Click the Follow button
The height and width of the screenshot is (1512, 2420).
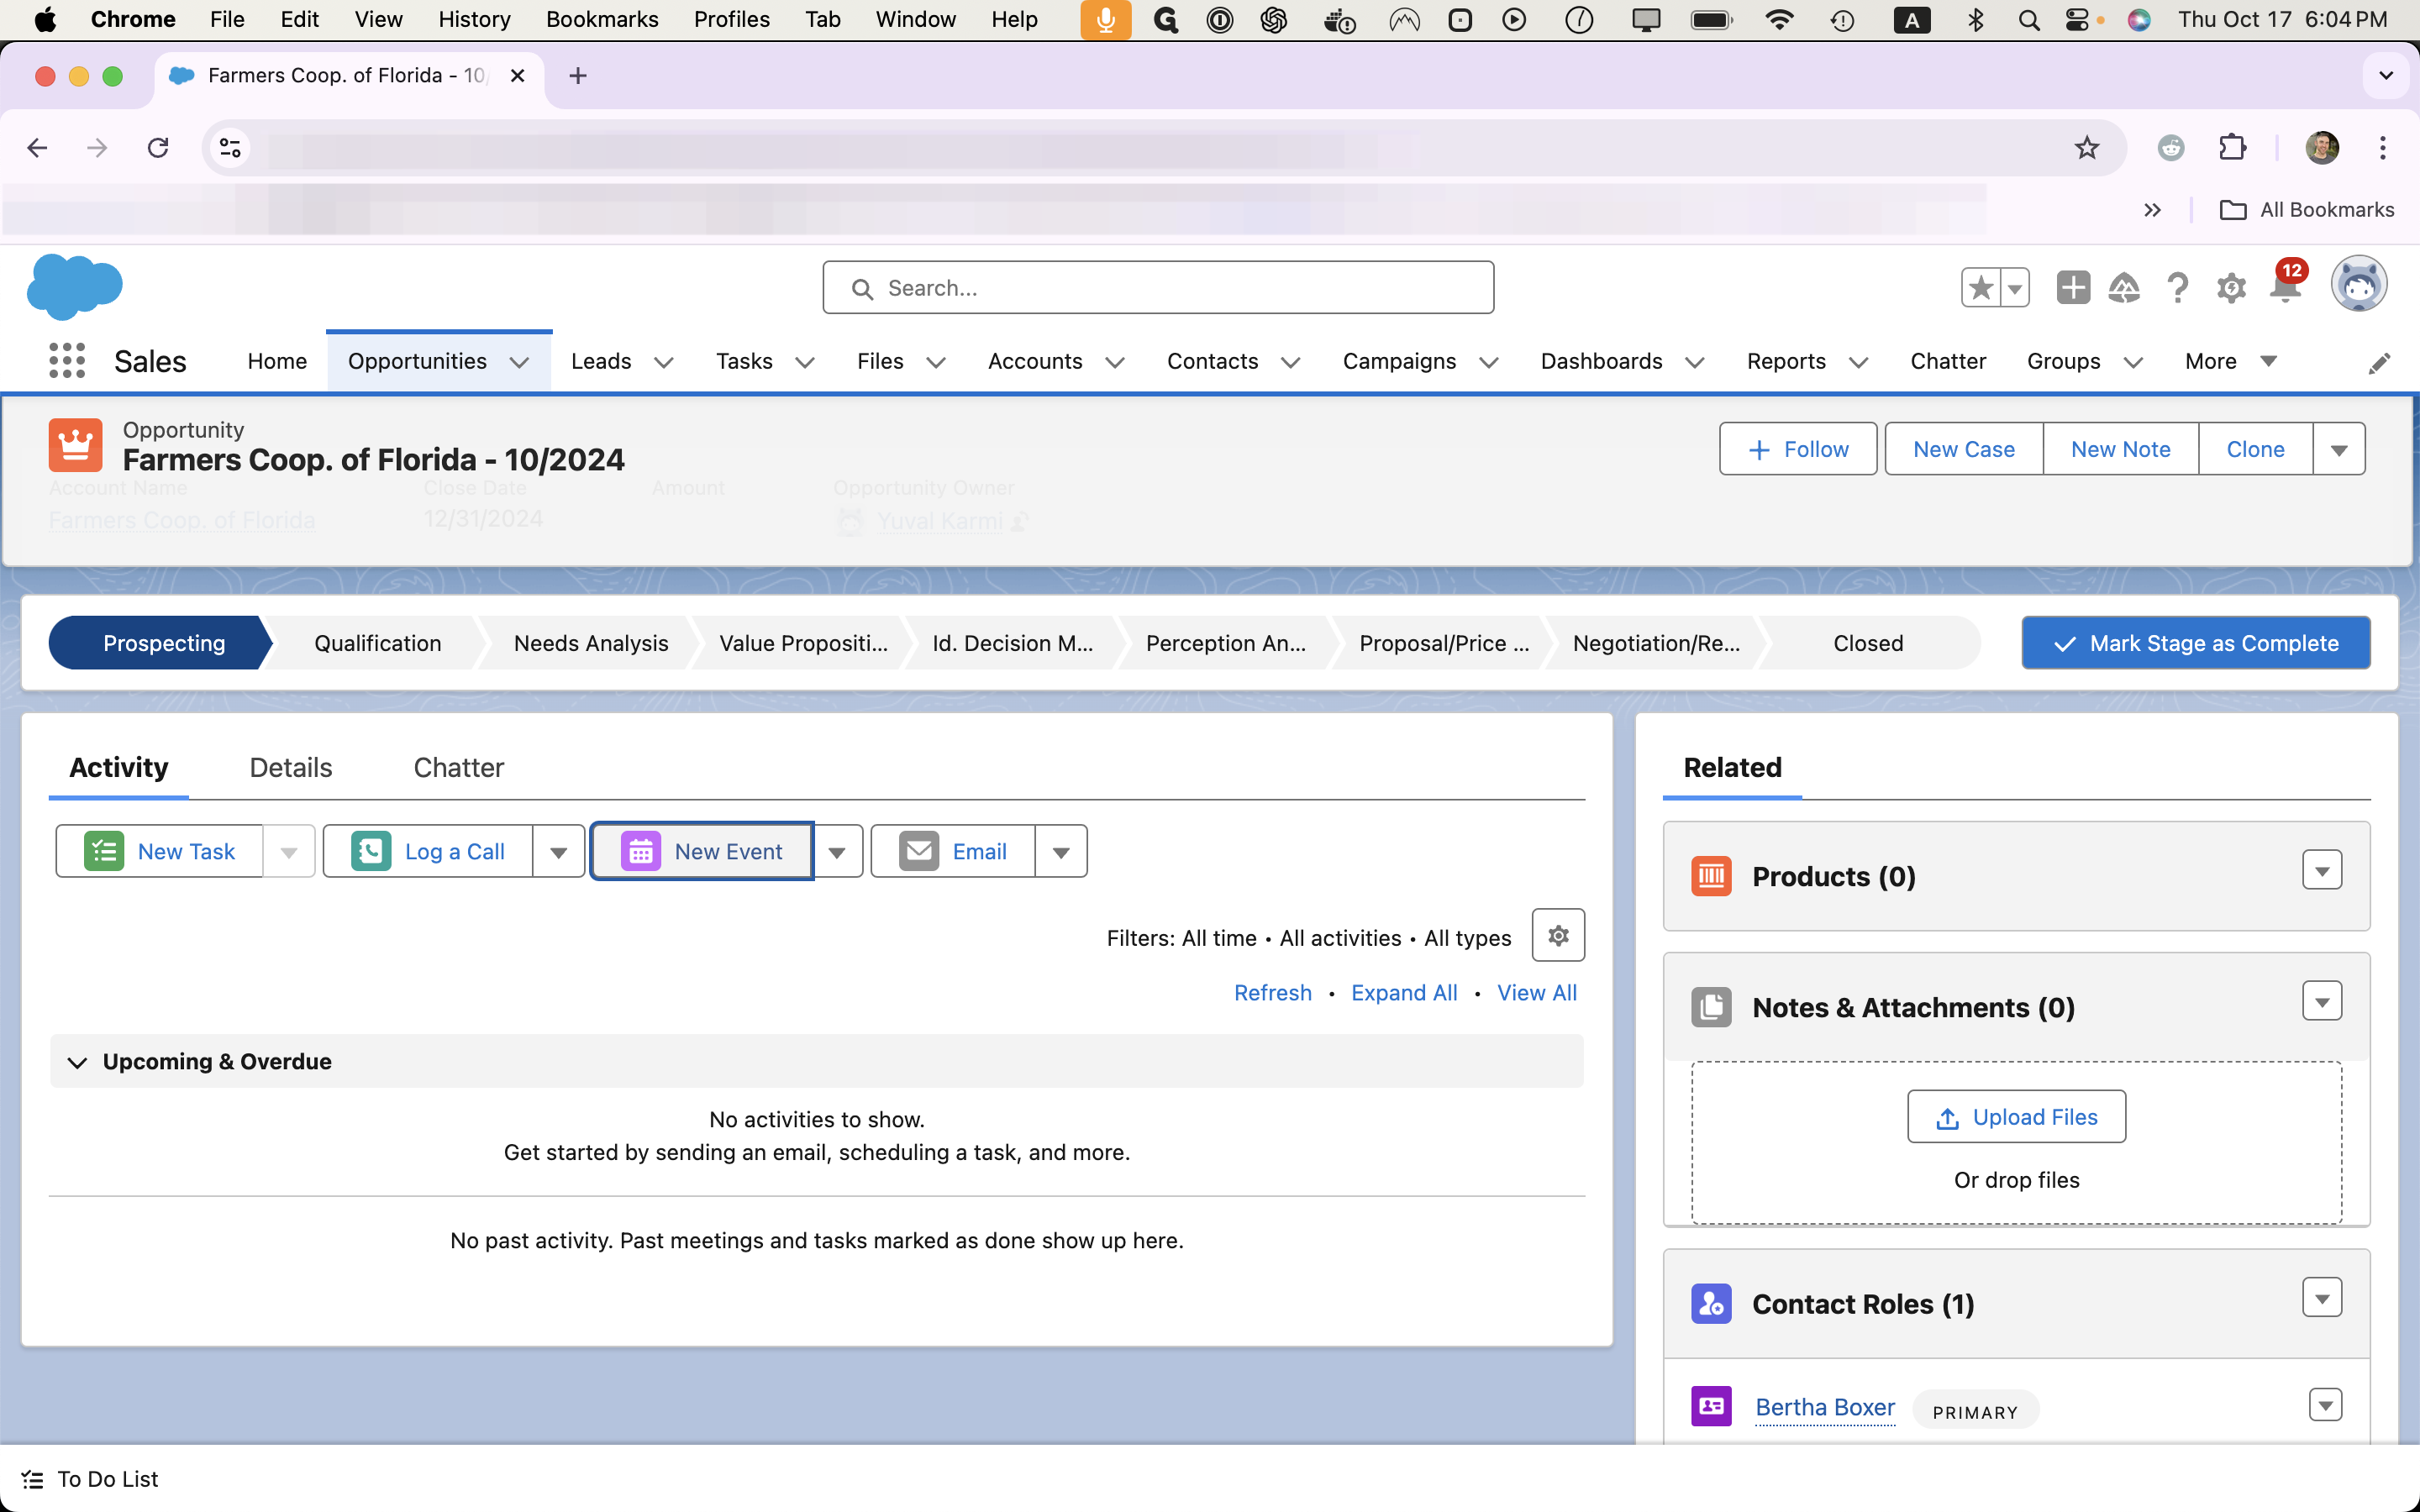click(x=1797, y=449)
